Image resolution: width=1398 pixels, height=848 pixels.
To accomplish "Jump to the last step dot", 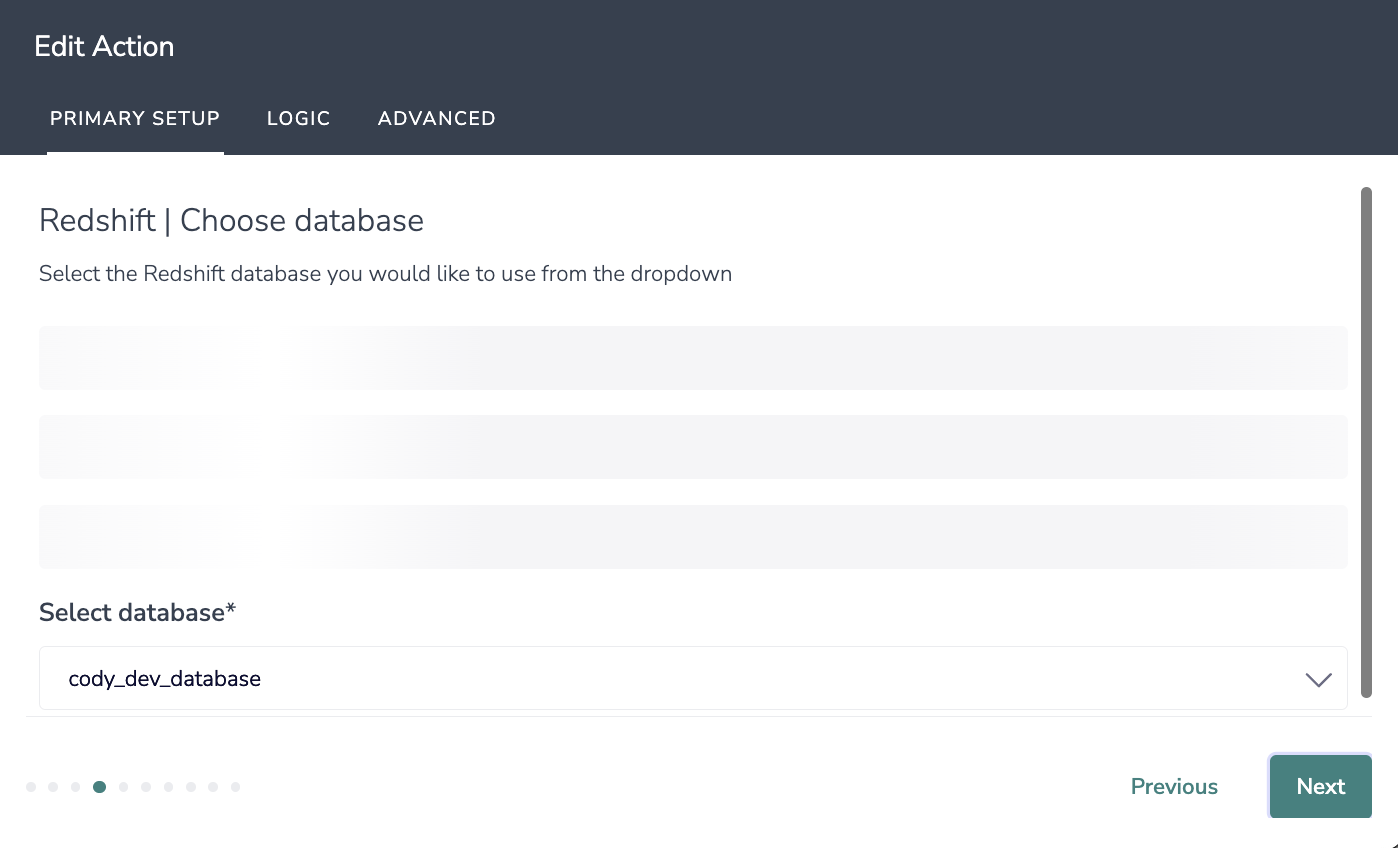I will [x=236, y=787].
